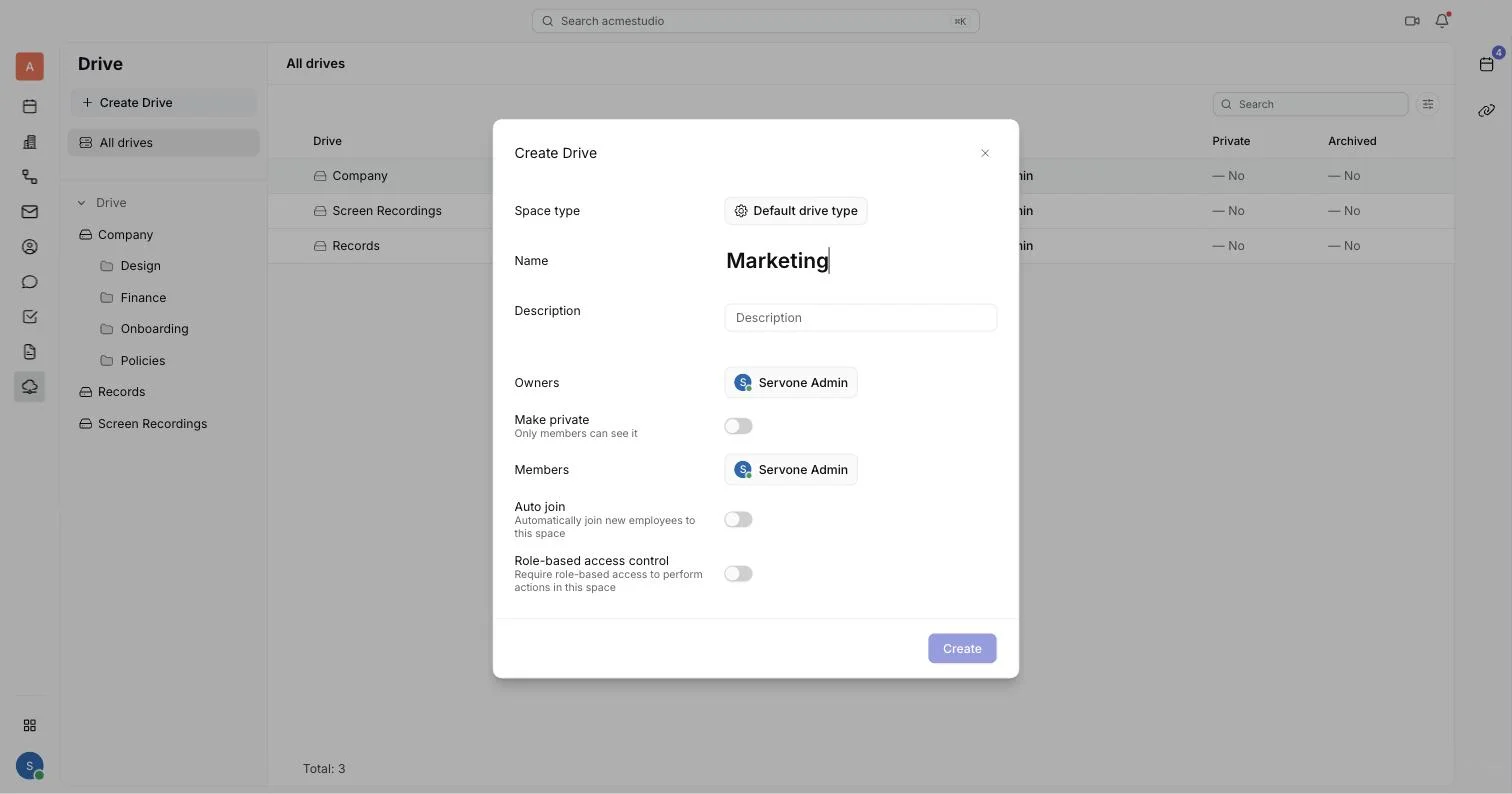
Task: Toggle the Make private switch
Action: (x=738, y=426)
